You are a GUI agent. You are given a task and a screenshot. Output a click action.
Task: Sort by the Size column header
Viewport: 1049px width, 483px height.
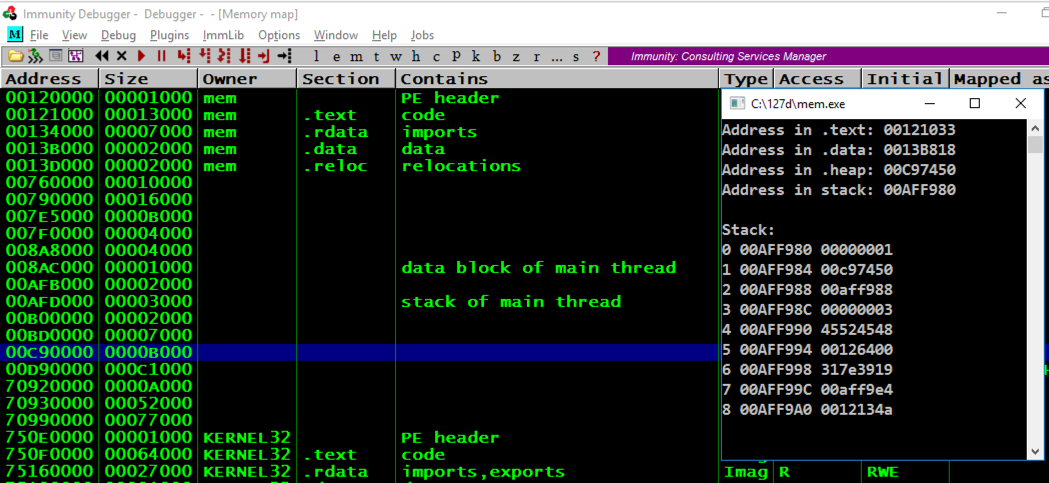pyautogui.click(x=149, y=78)
